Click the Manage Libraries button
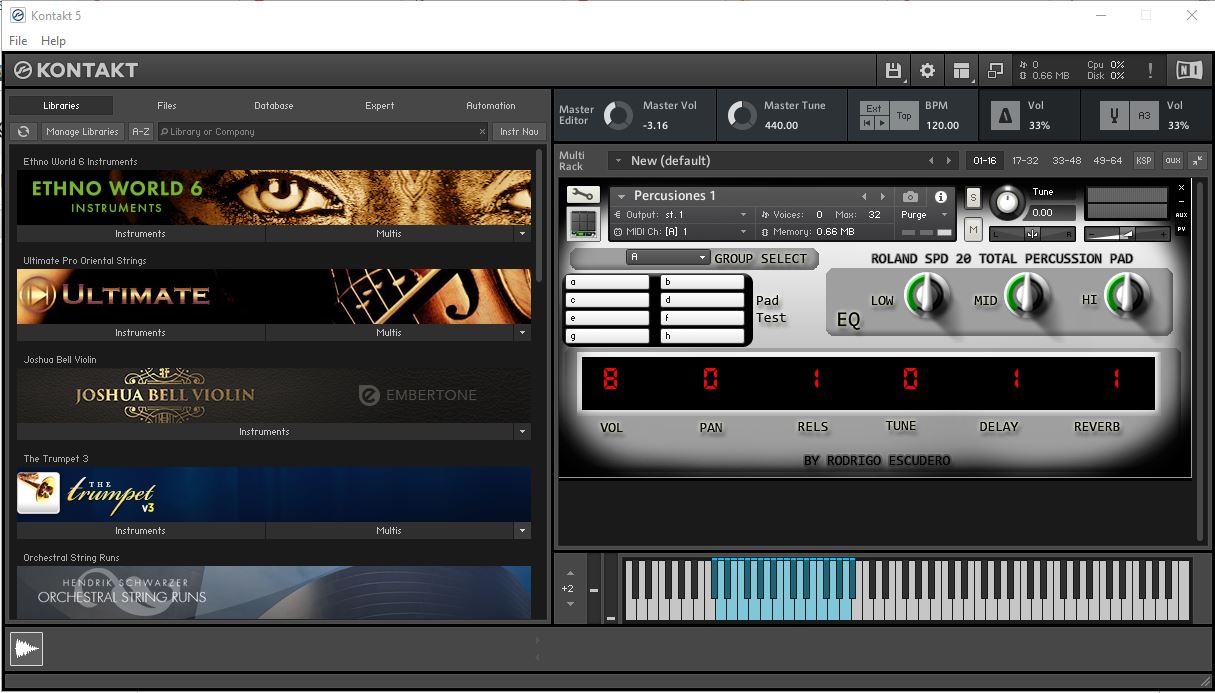The height and width of the screenshot is (693, 1215). 82,131
